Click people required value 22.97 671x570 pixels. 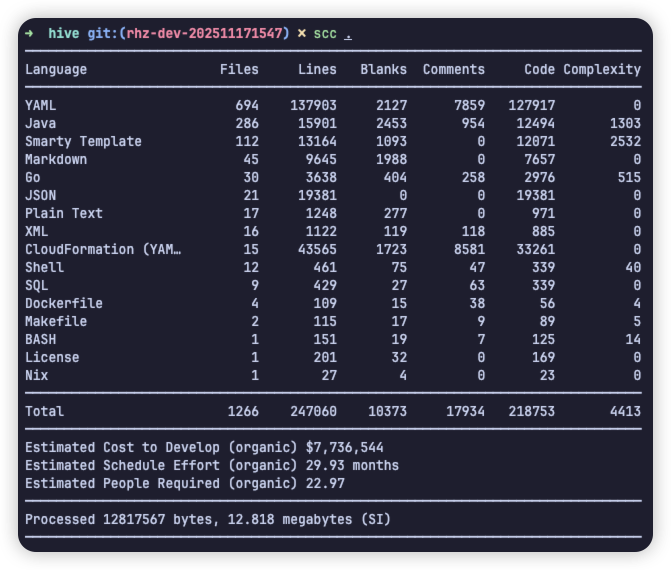point(325,483)
